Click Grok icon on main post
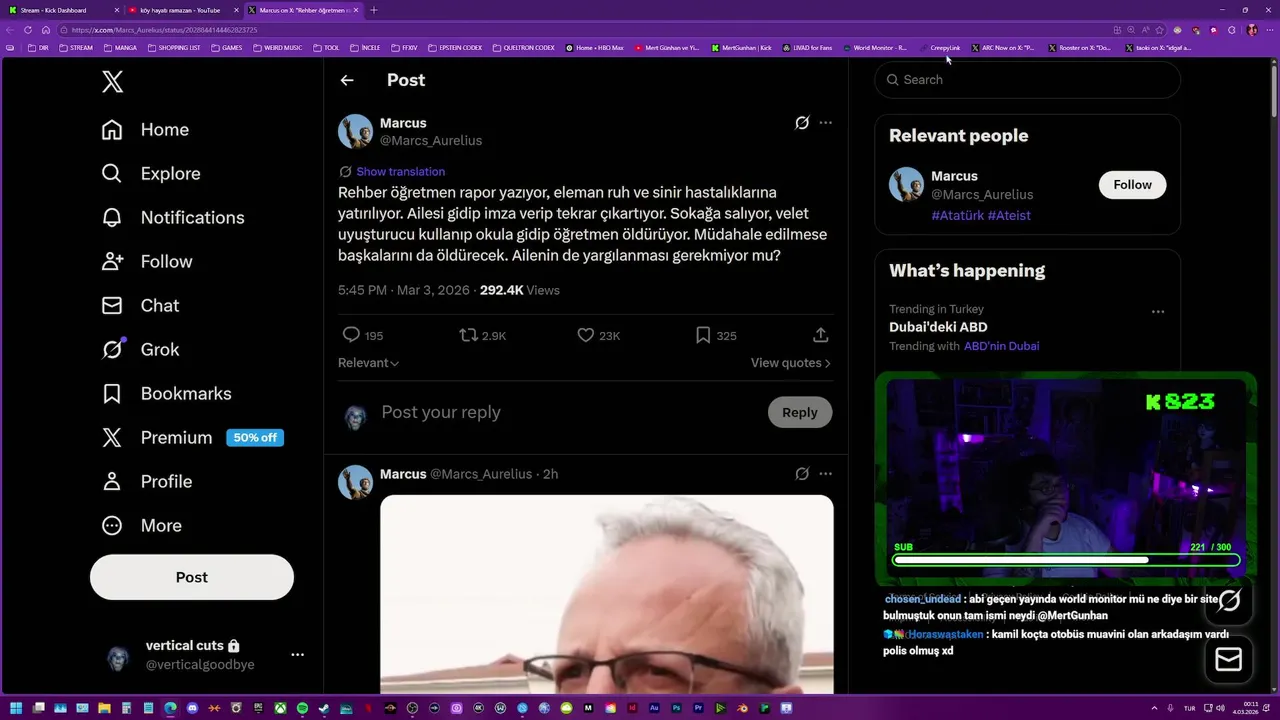This screenshot has height=720, width=1280. [802, 123]
